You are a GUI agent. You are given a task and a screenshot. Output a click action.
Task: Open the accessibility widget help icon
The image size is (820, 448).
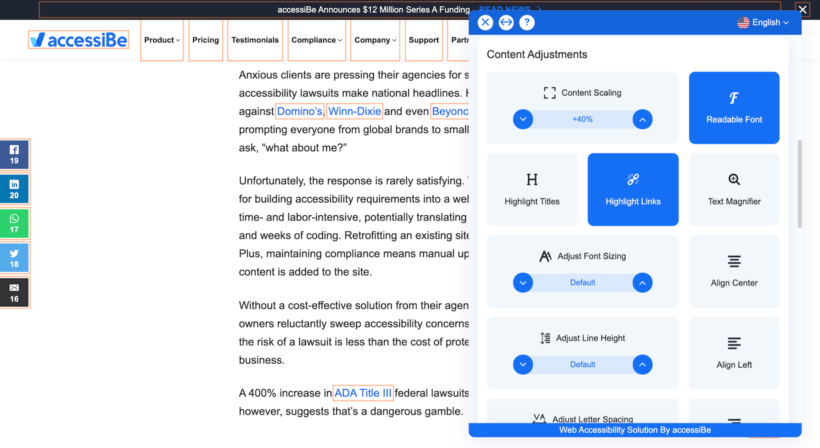click(x=527, y=22)
